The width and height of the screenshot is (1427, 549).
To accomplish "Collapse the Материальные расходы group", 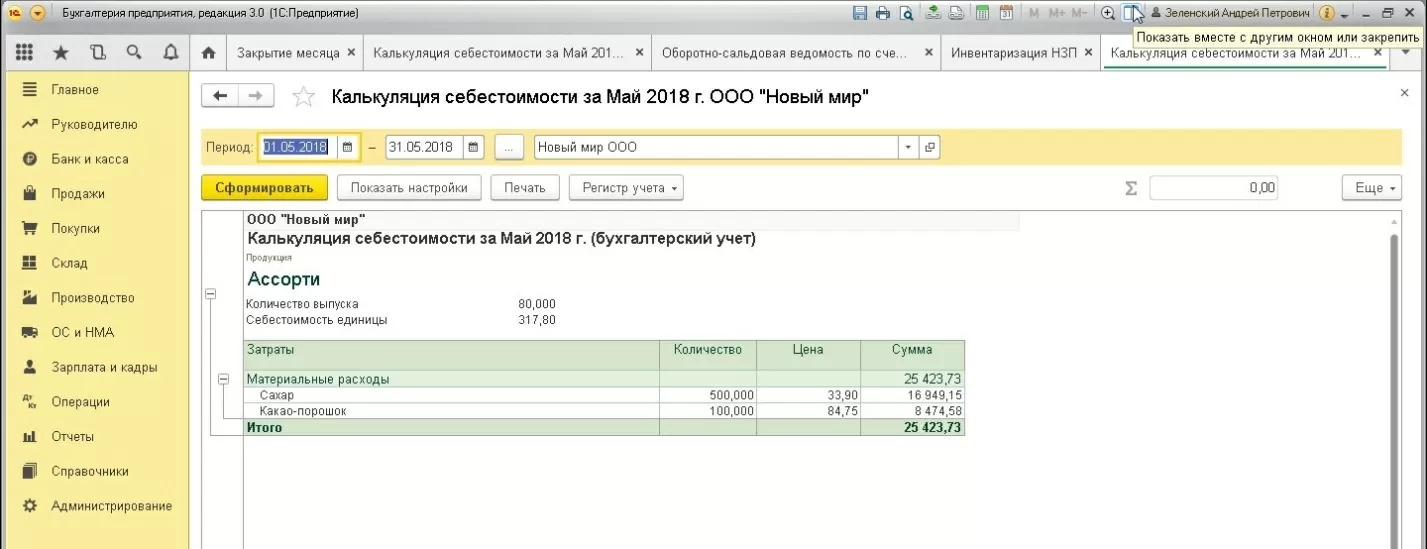I will coord(223,379).
